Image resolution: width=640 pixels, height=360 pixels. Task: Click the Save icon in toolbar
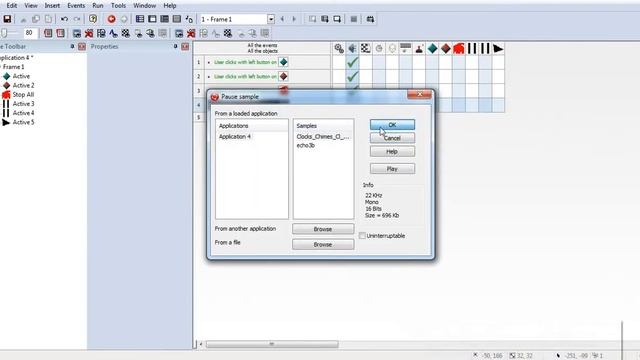click(7, 19)
